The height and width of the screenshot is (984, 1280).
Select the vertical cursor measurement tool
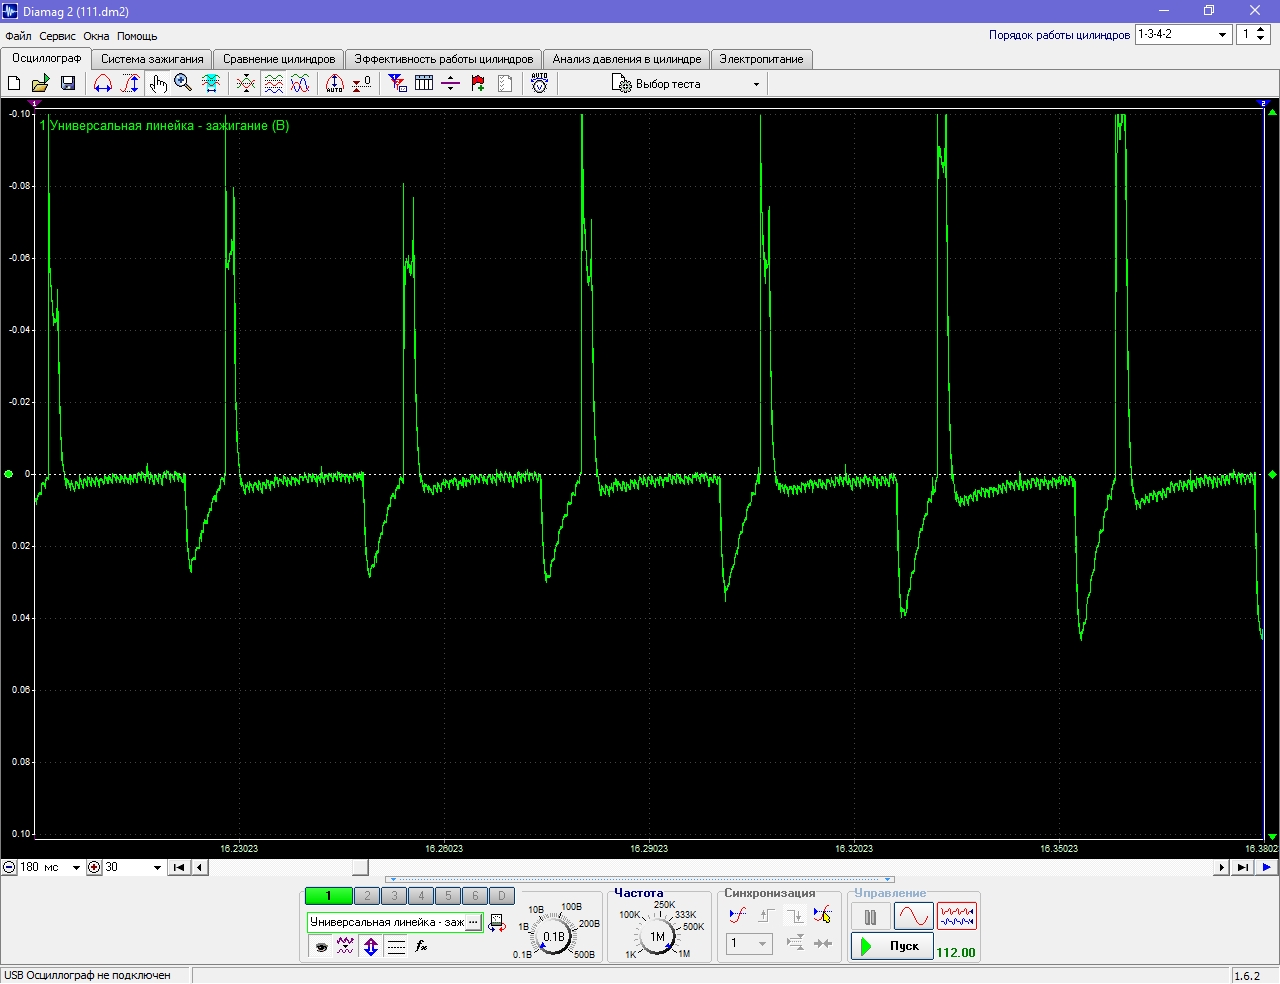pos(130,83)
